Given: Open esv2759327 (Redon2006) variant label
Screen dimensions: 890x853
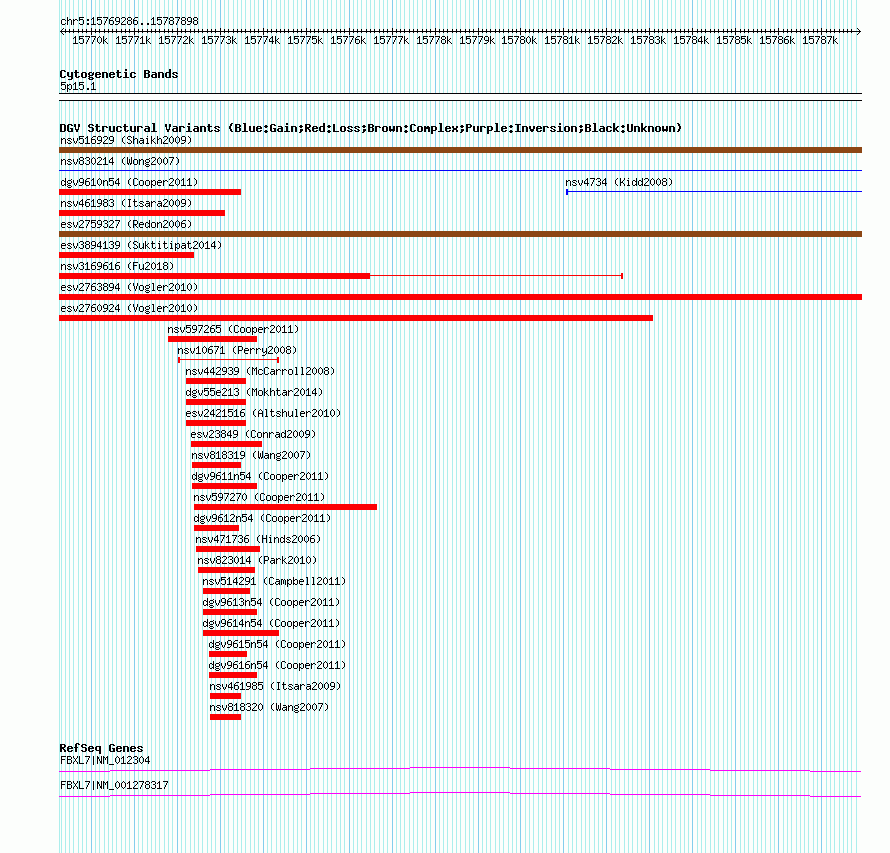Looking at the screenshot, I should coord(126,224).
